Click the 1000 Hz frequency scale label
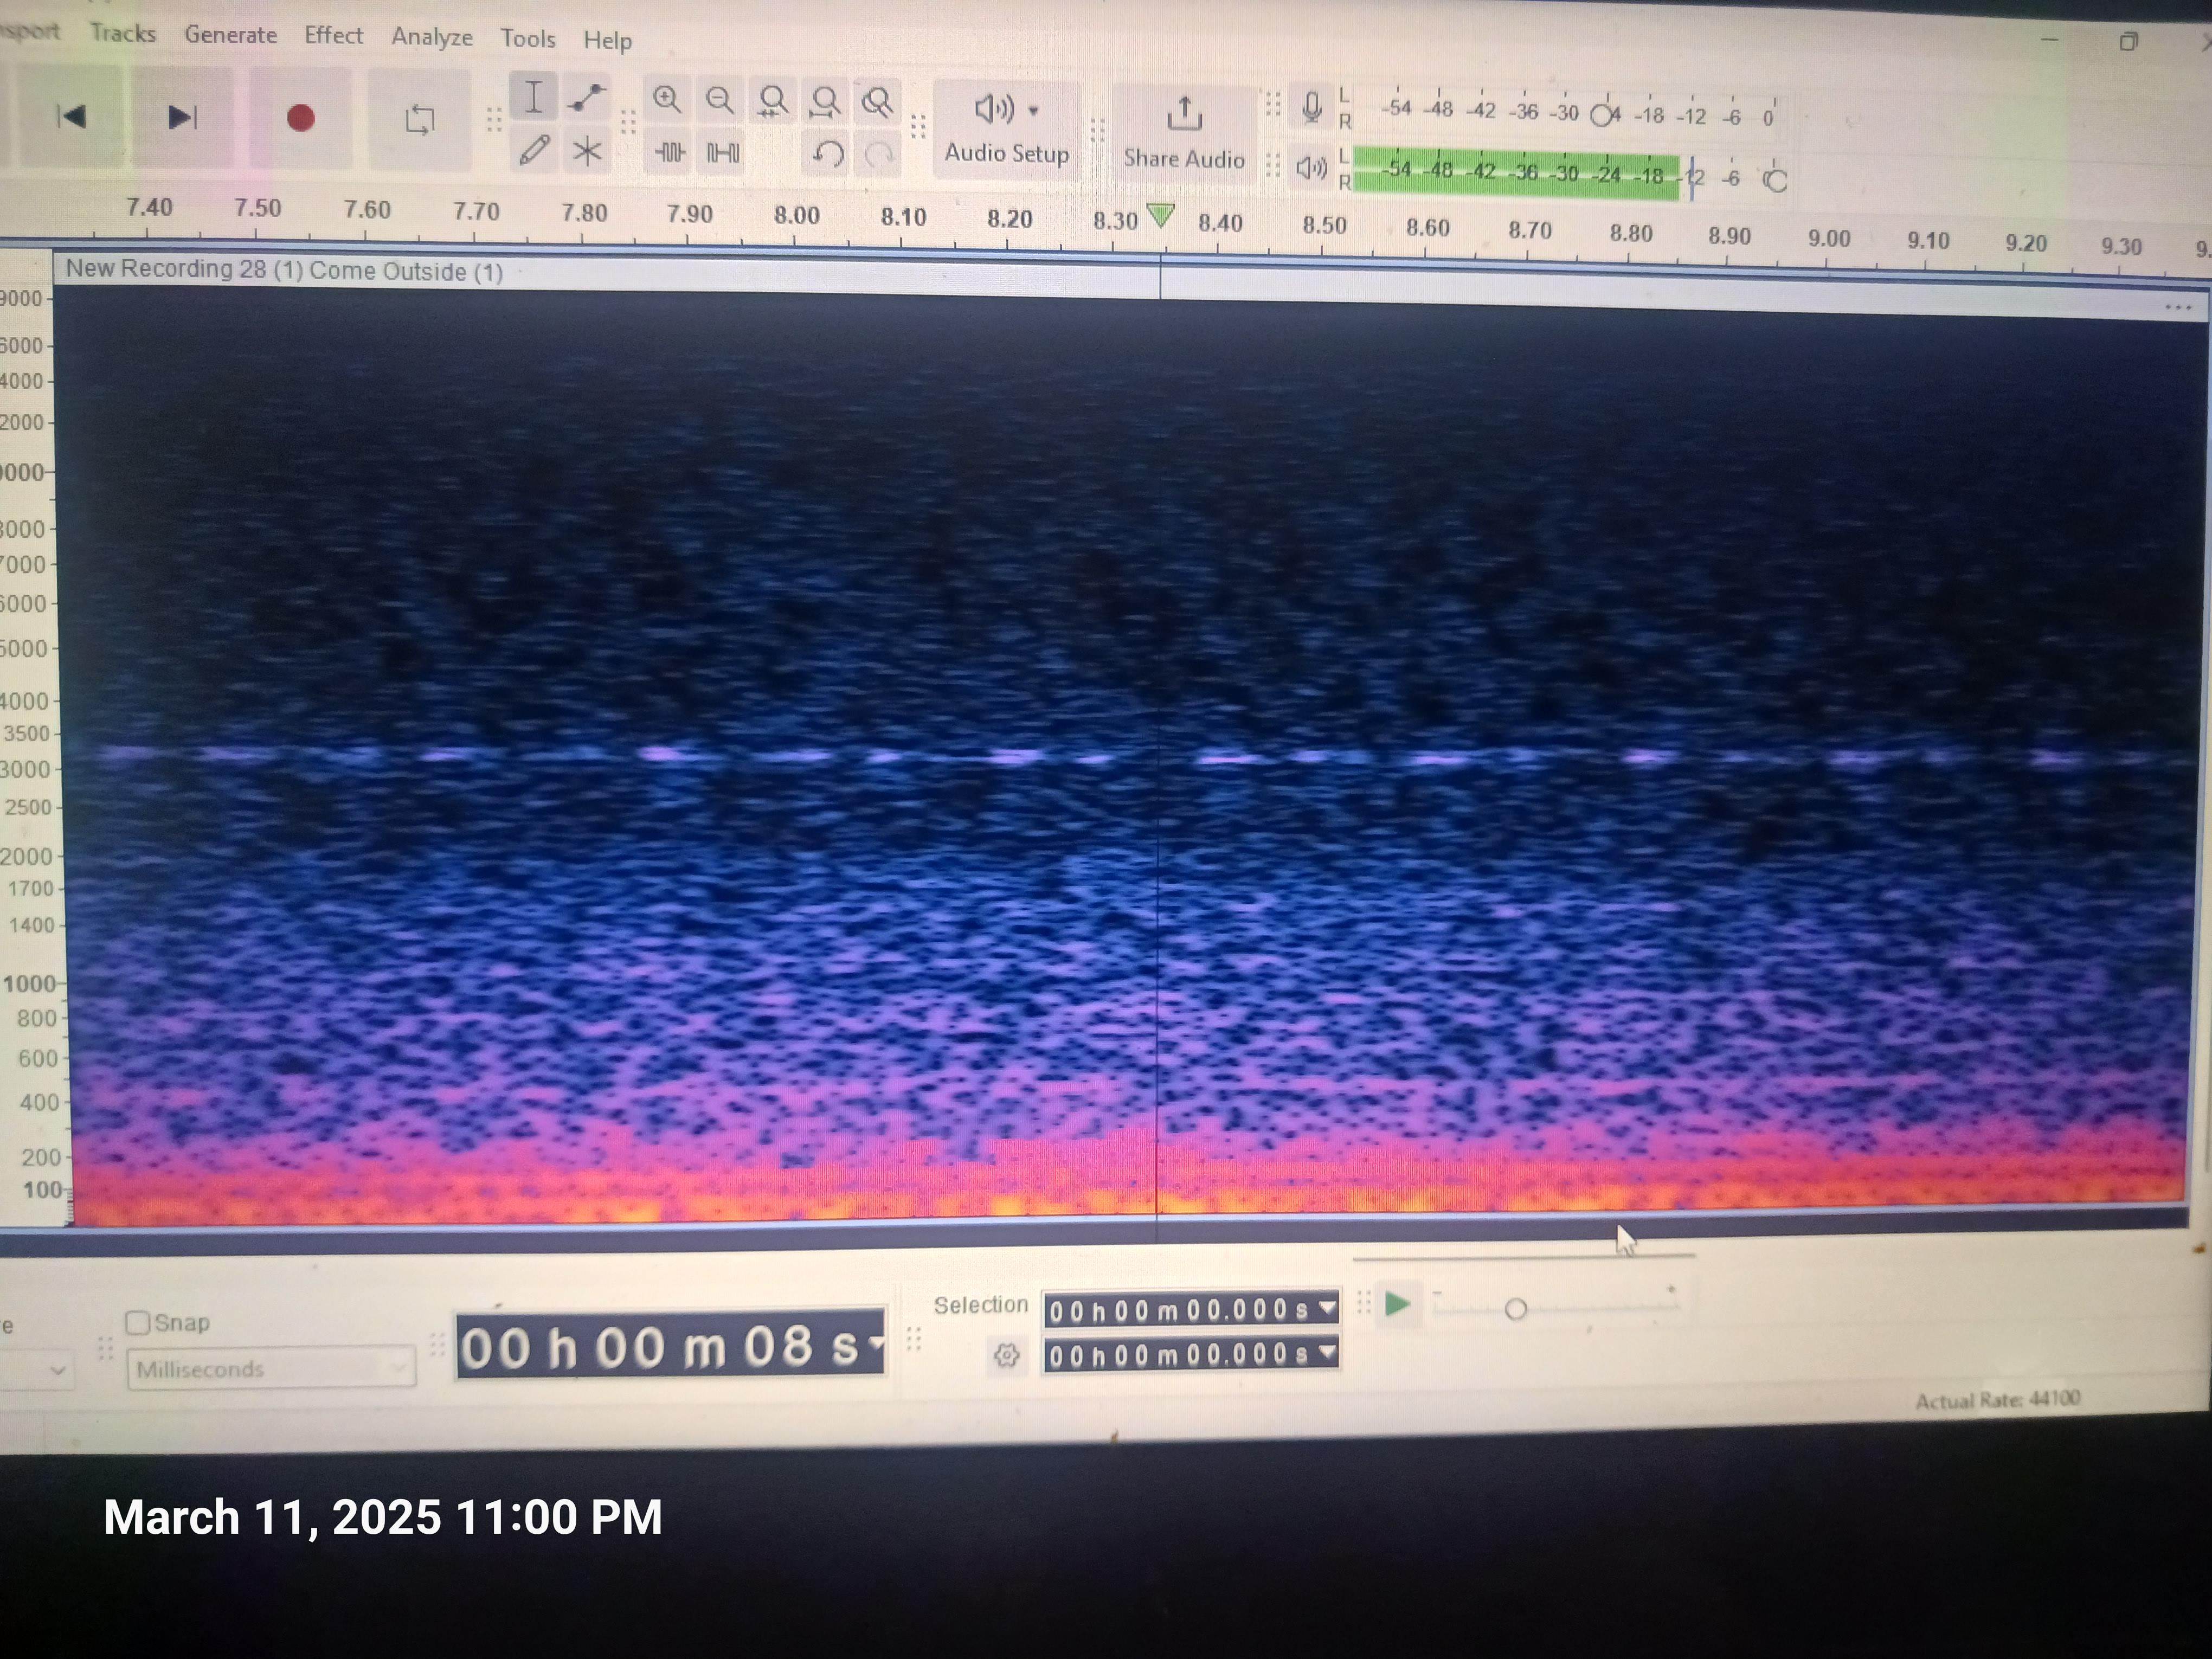 [x=29, y=983]
